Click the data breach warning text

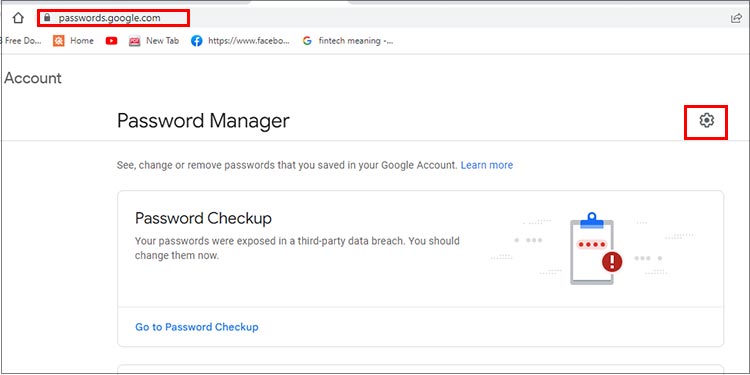point(297,248)
